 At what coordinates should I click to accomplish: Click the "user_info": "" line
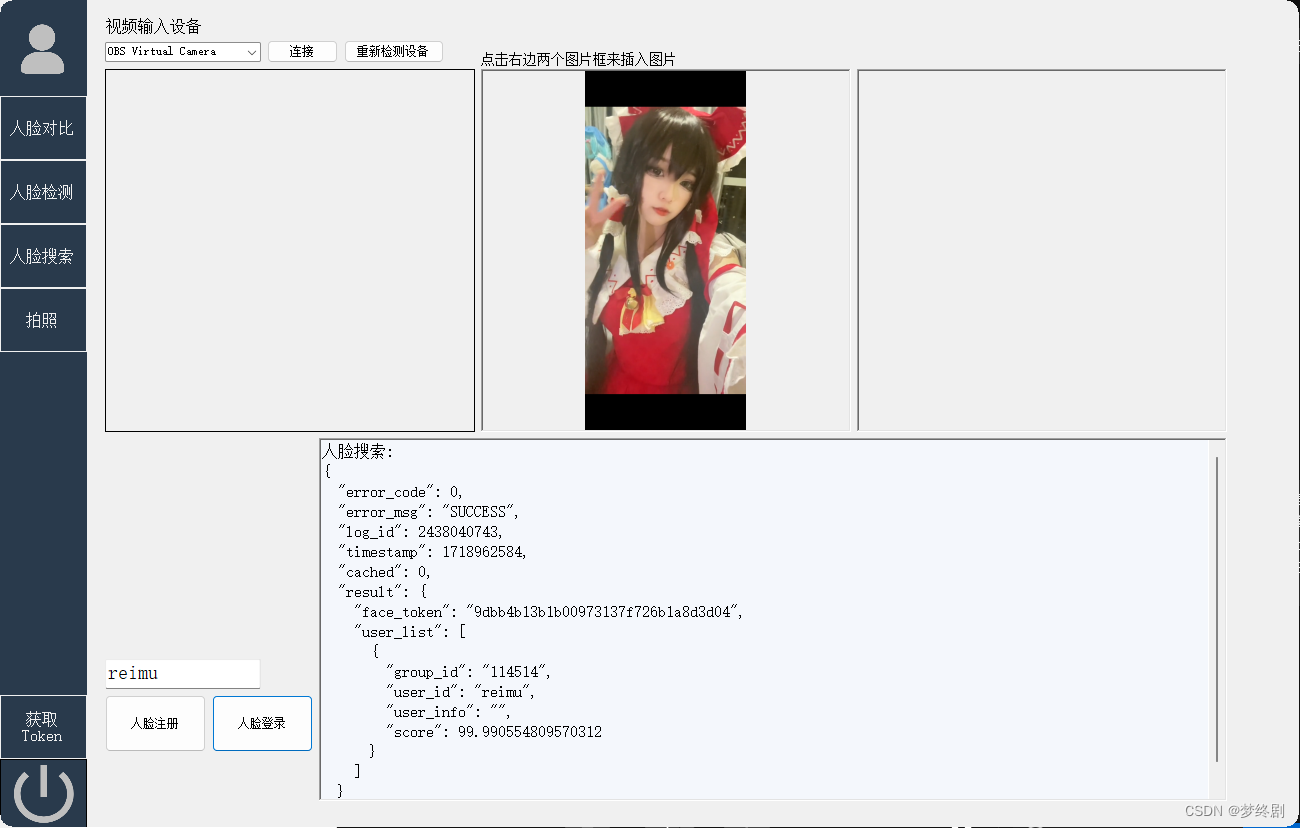pos(449,712)
